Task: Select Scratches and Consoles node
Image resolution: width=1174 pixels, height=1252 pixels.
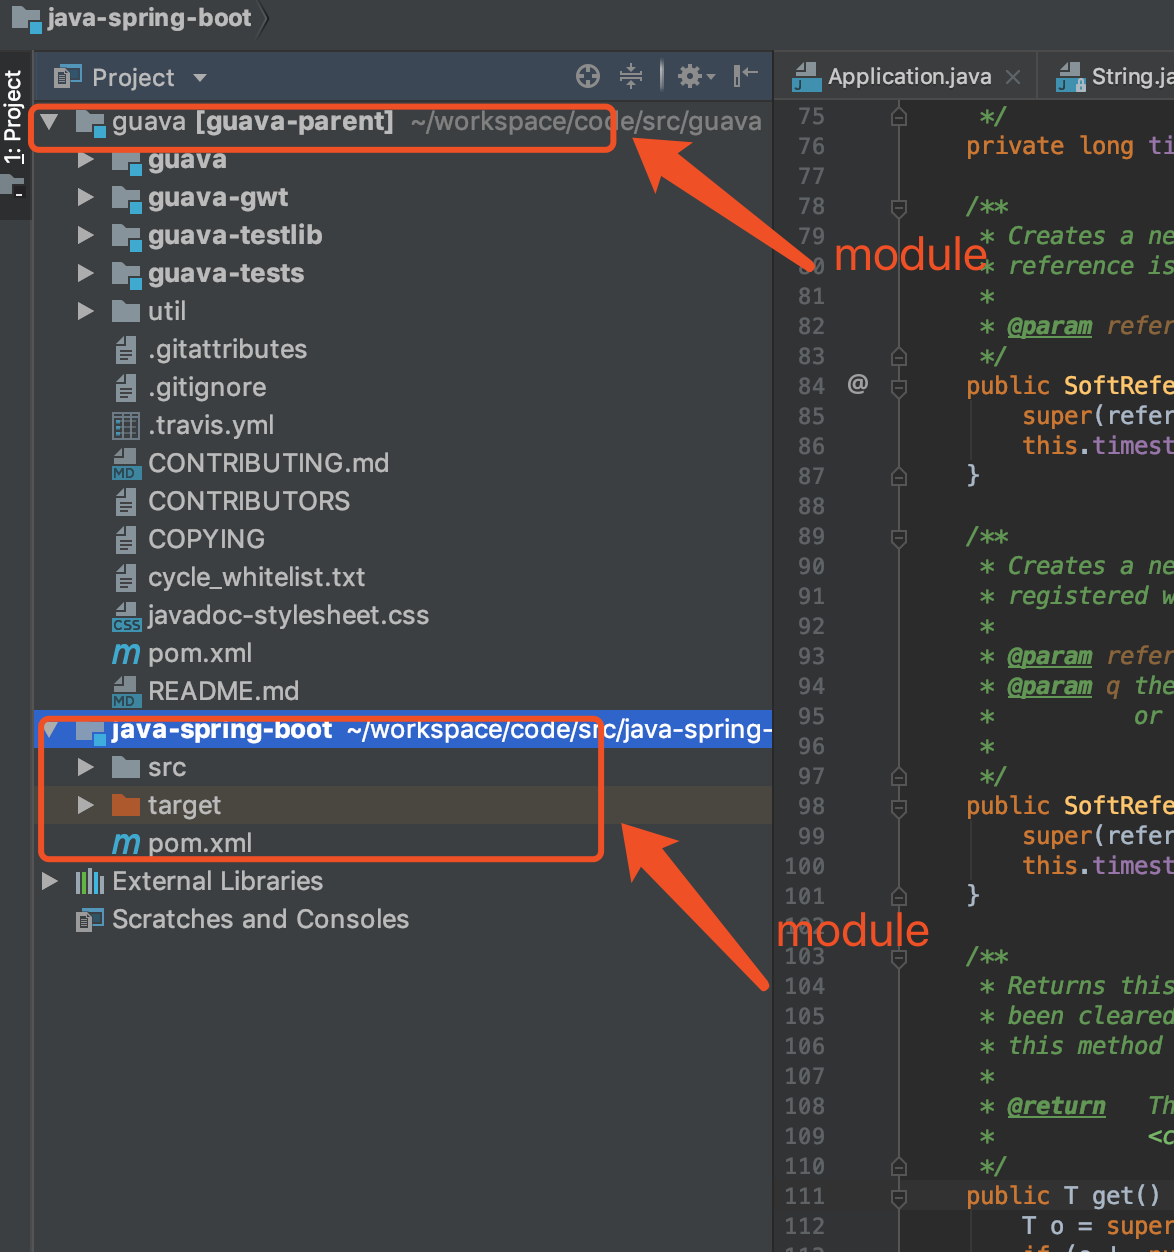Action: tap(260, 919)
